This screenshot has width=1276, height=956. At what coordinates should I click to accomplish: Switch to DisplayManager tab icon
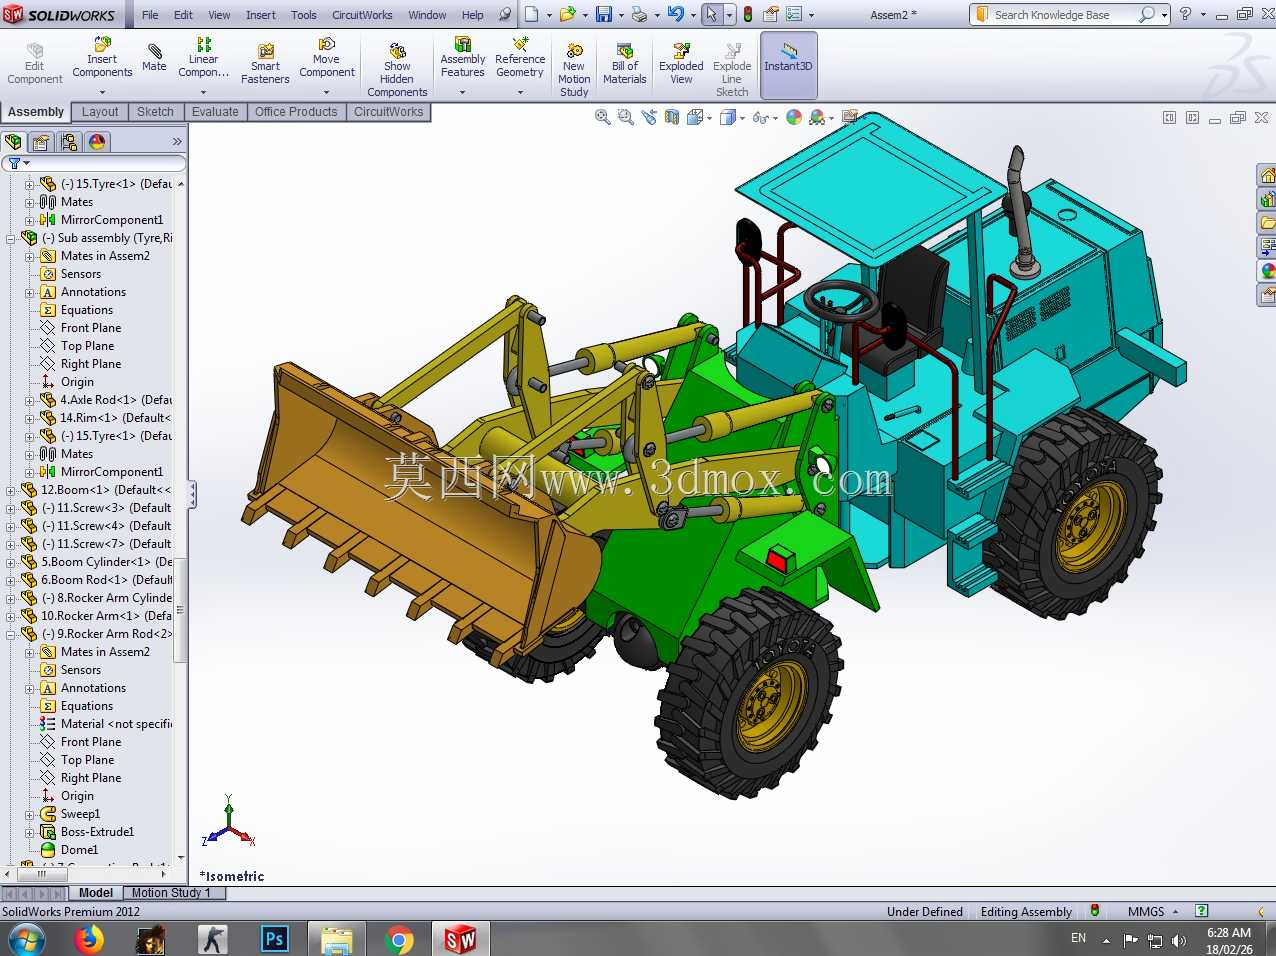pos(97,142)
